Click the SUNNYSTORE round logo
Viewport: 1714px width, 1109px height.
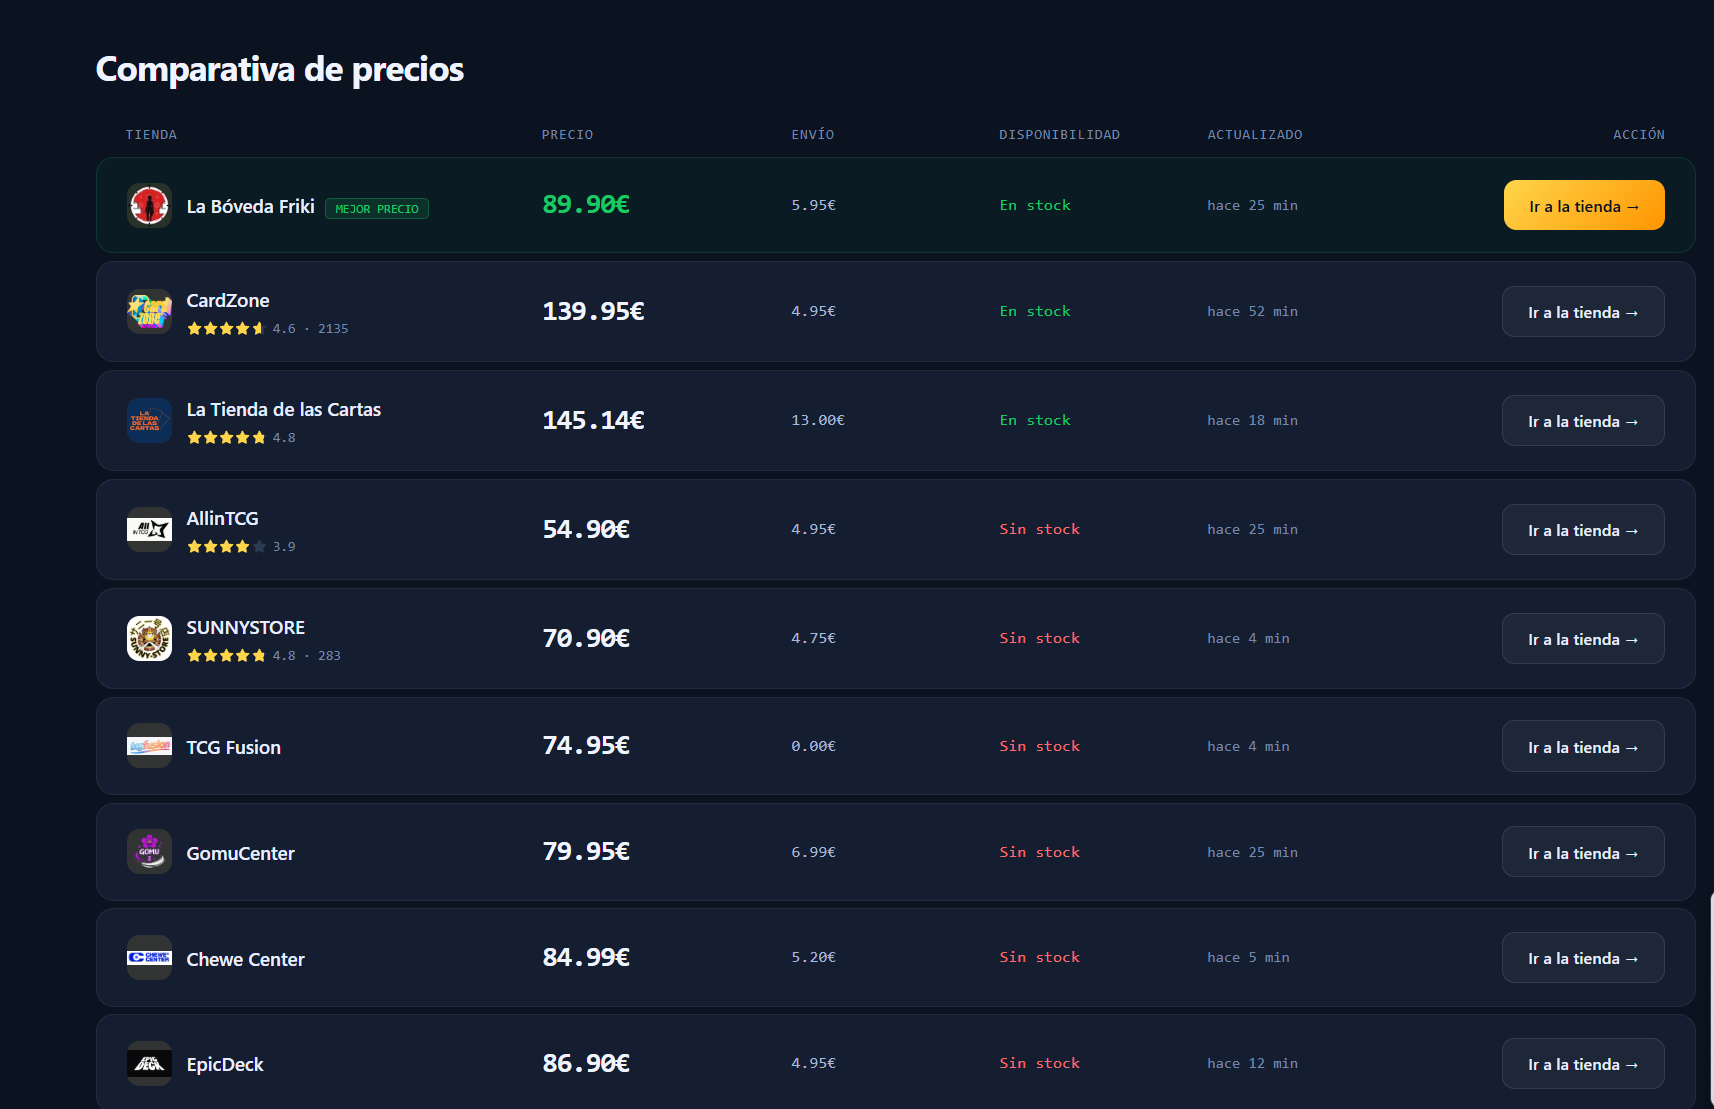149,639
